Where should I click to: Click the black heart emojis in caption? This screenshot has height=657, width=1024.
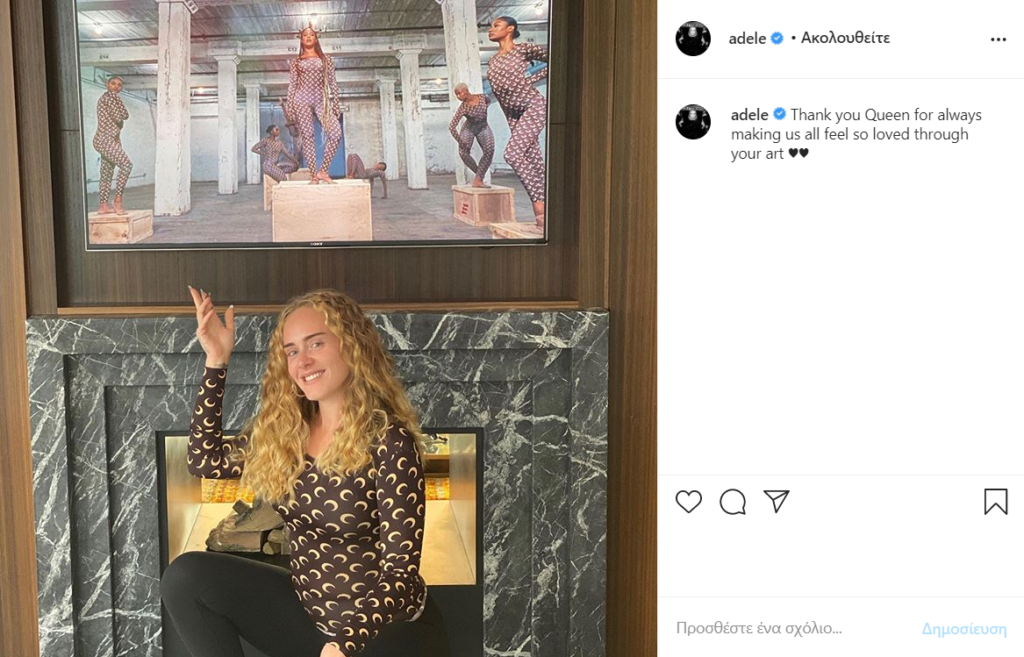coord(798,153)
